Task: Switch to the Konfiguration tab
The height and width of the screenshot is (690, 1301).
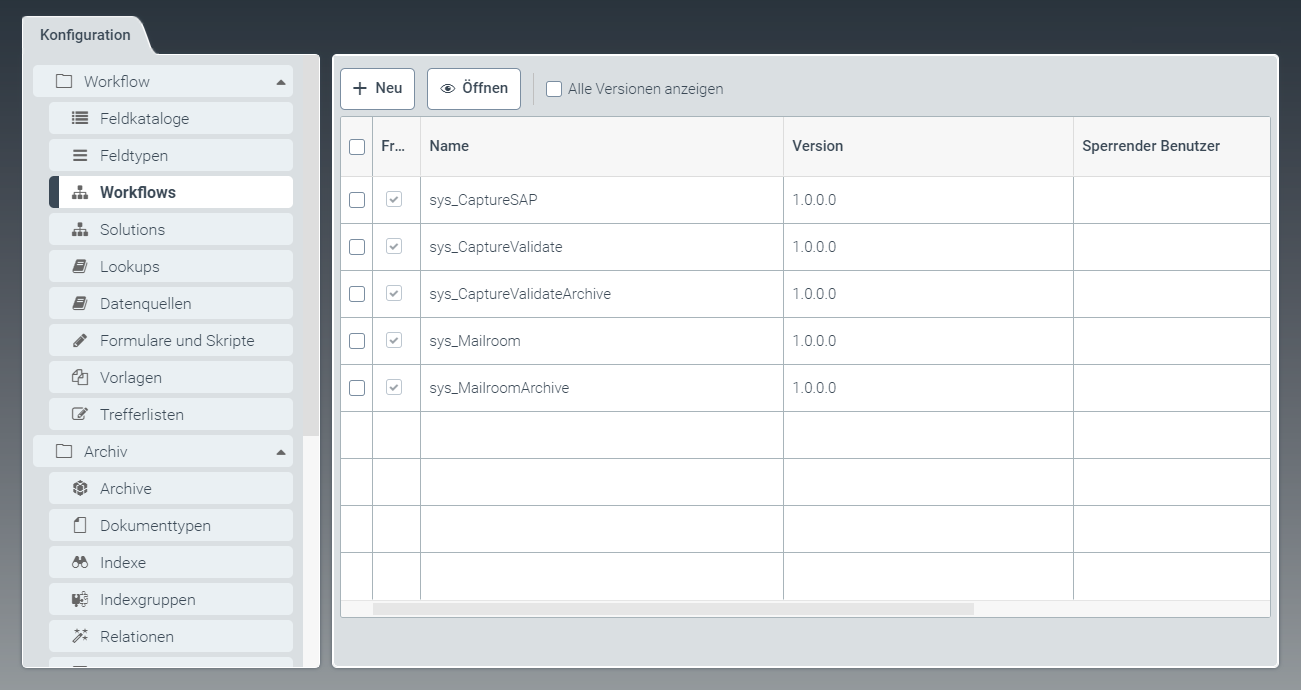Action: 85,34
